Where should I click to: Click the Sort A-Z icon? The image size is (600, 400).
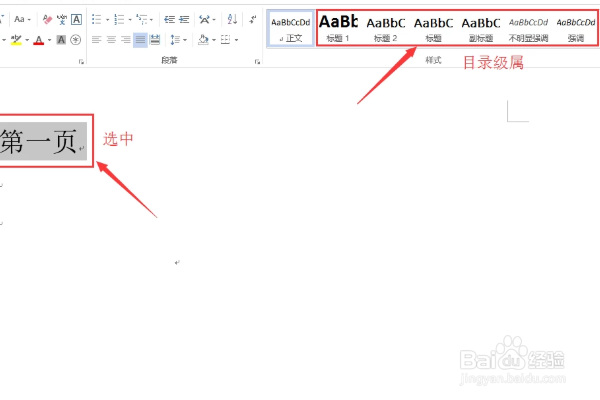coord(232,19)
